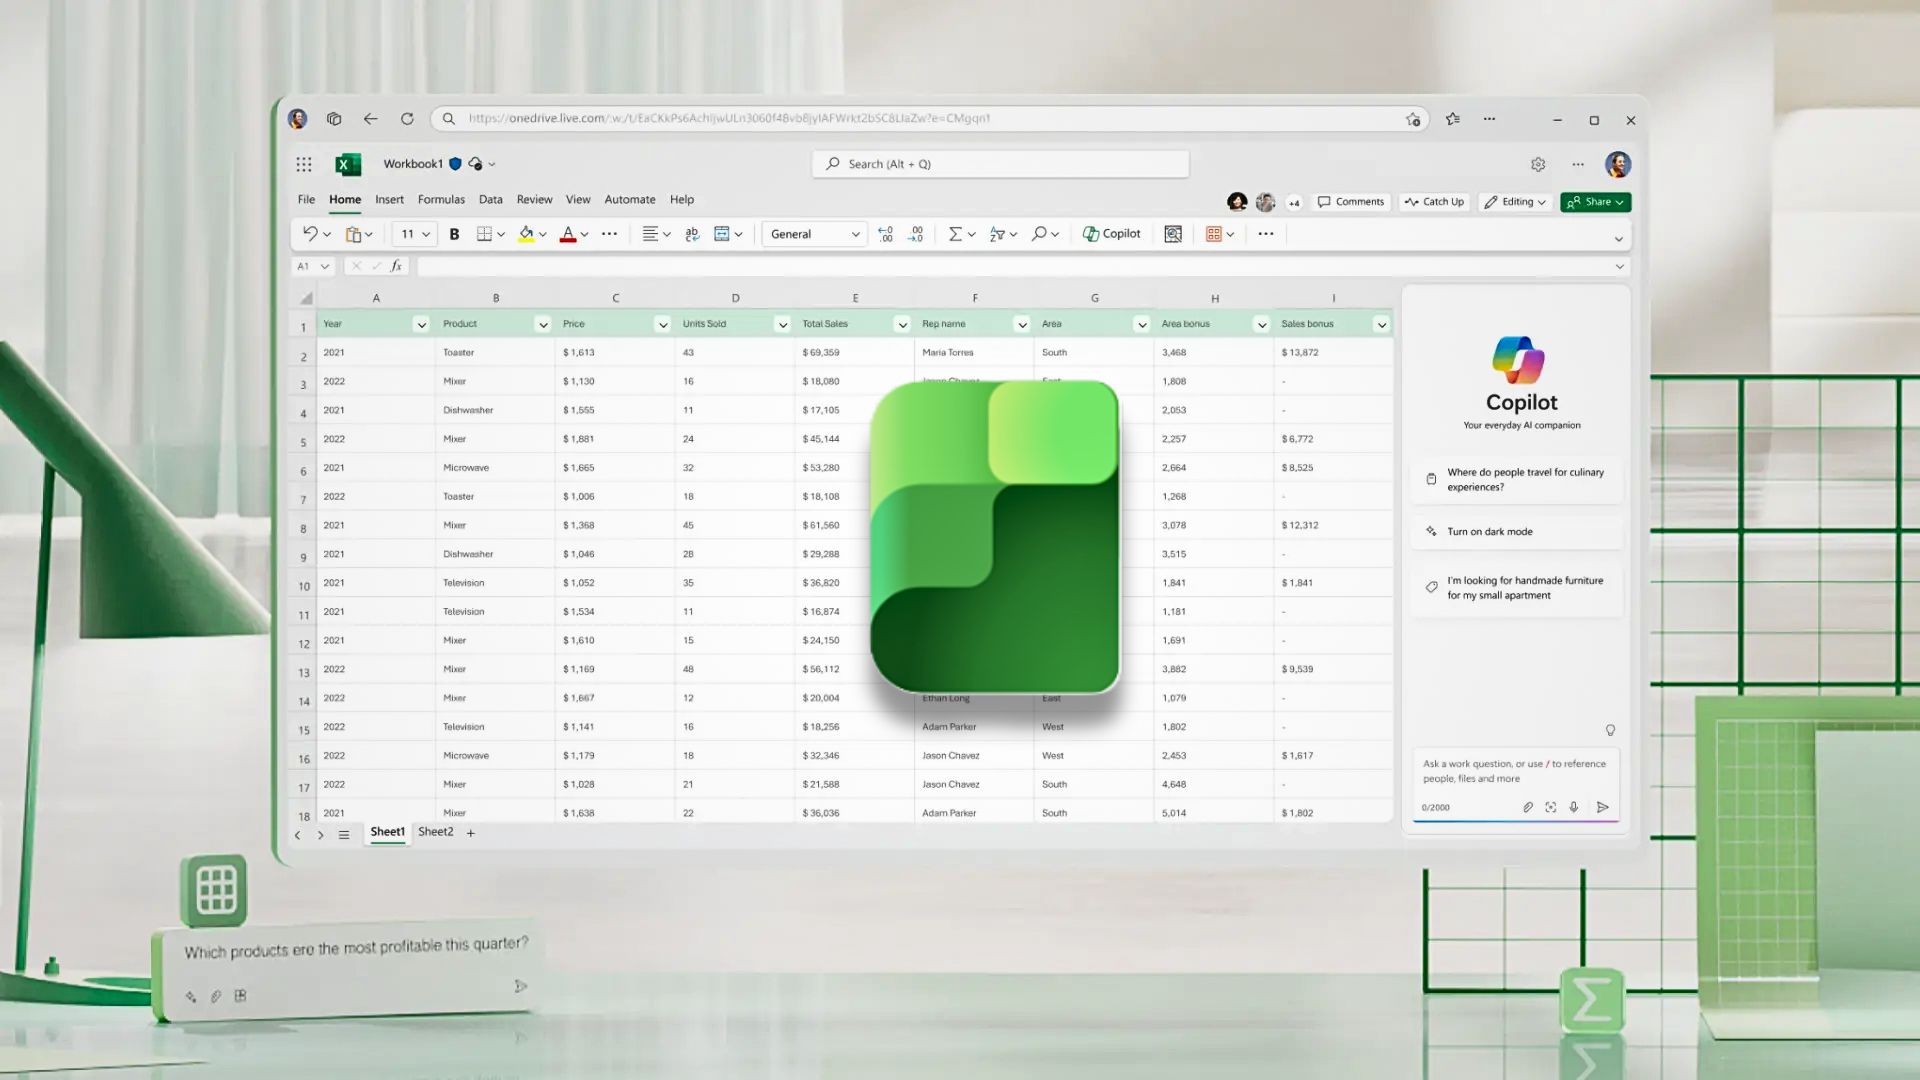Select column header D
1920x1080 pixels.
tap(735, 298)
